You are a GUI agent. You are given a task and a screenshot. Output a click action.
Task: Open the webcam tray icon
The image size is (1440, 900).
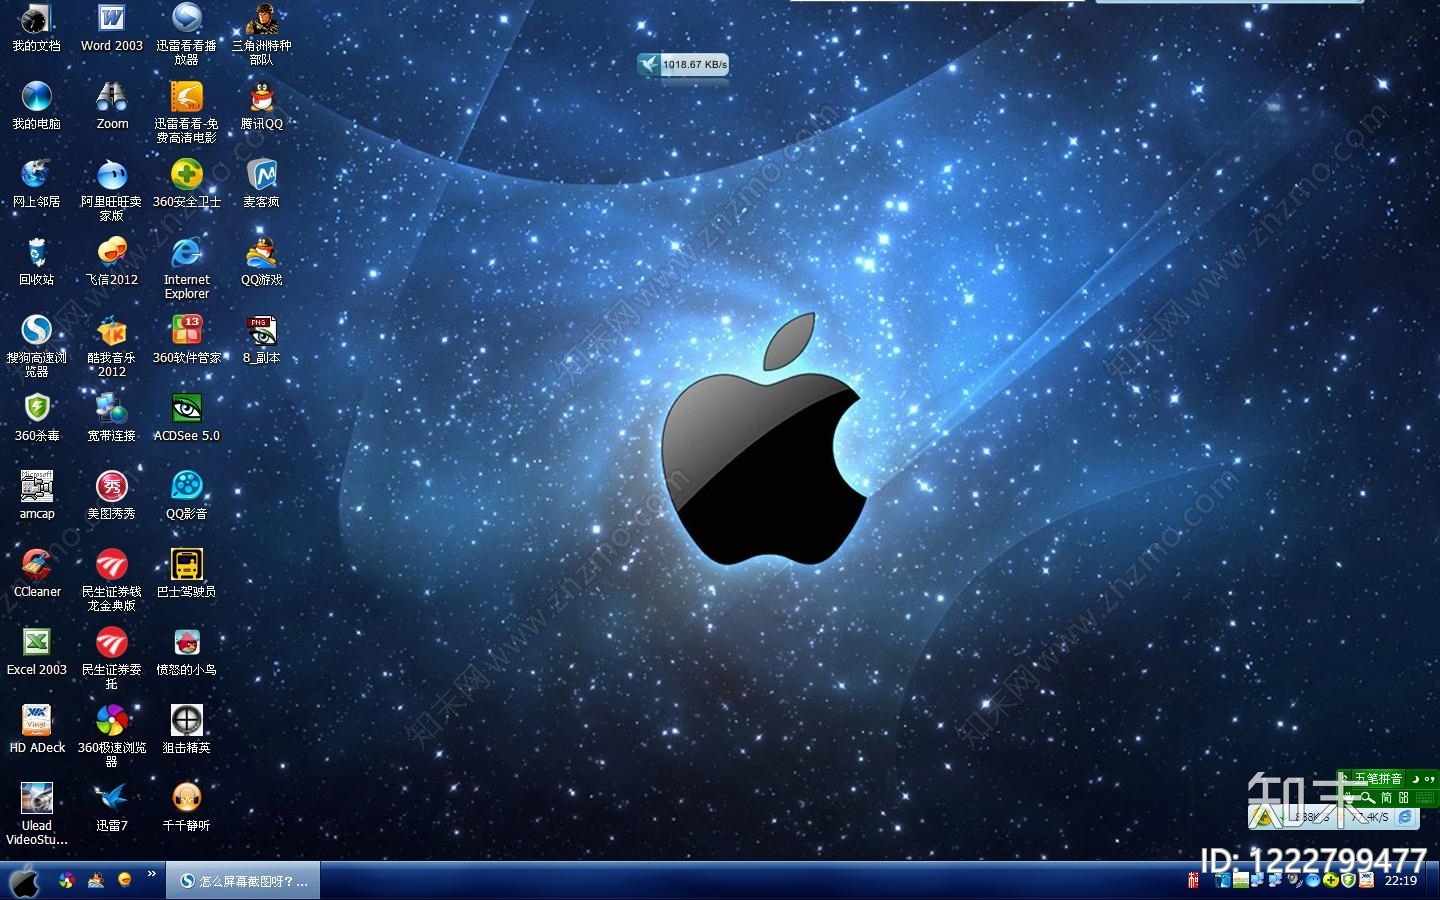pos(1294,880)
